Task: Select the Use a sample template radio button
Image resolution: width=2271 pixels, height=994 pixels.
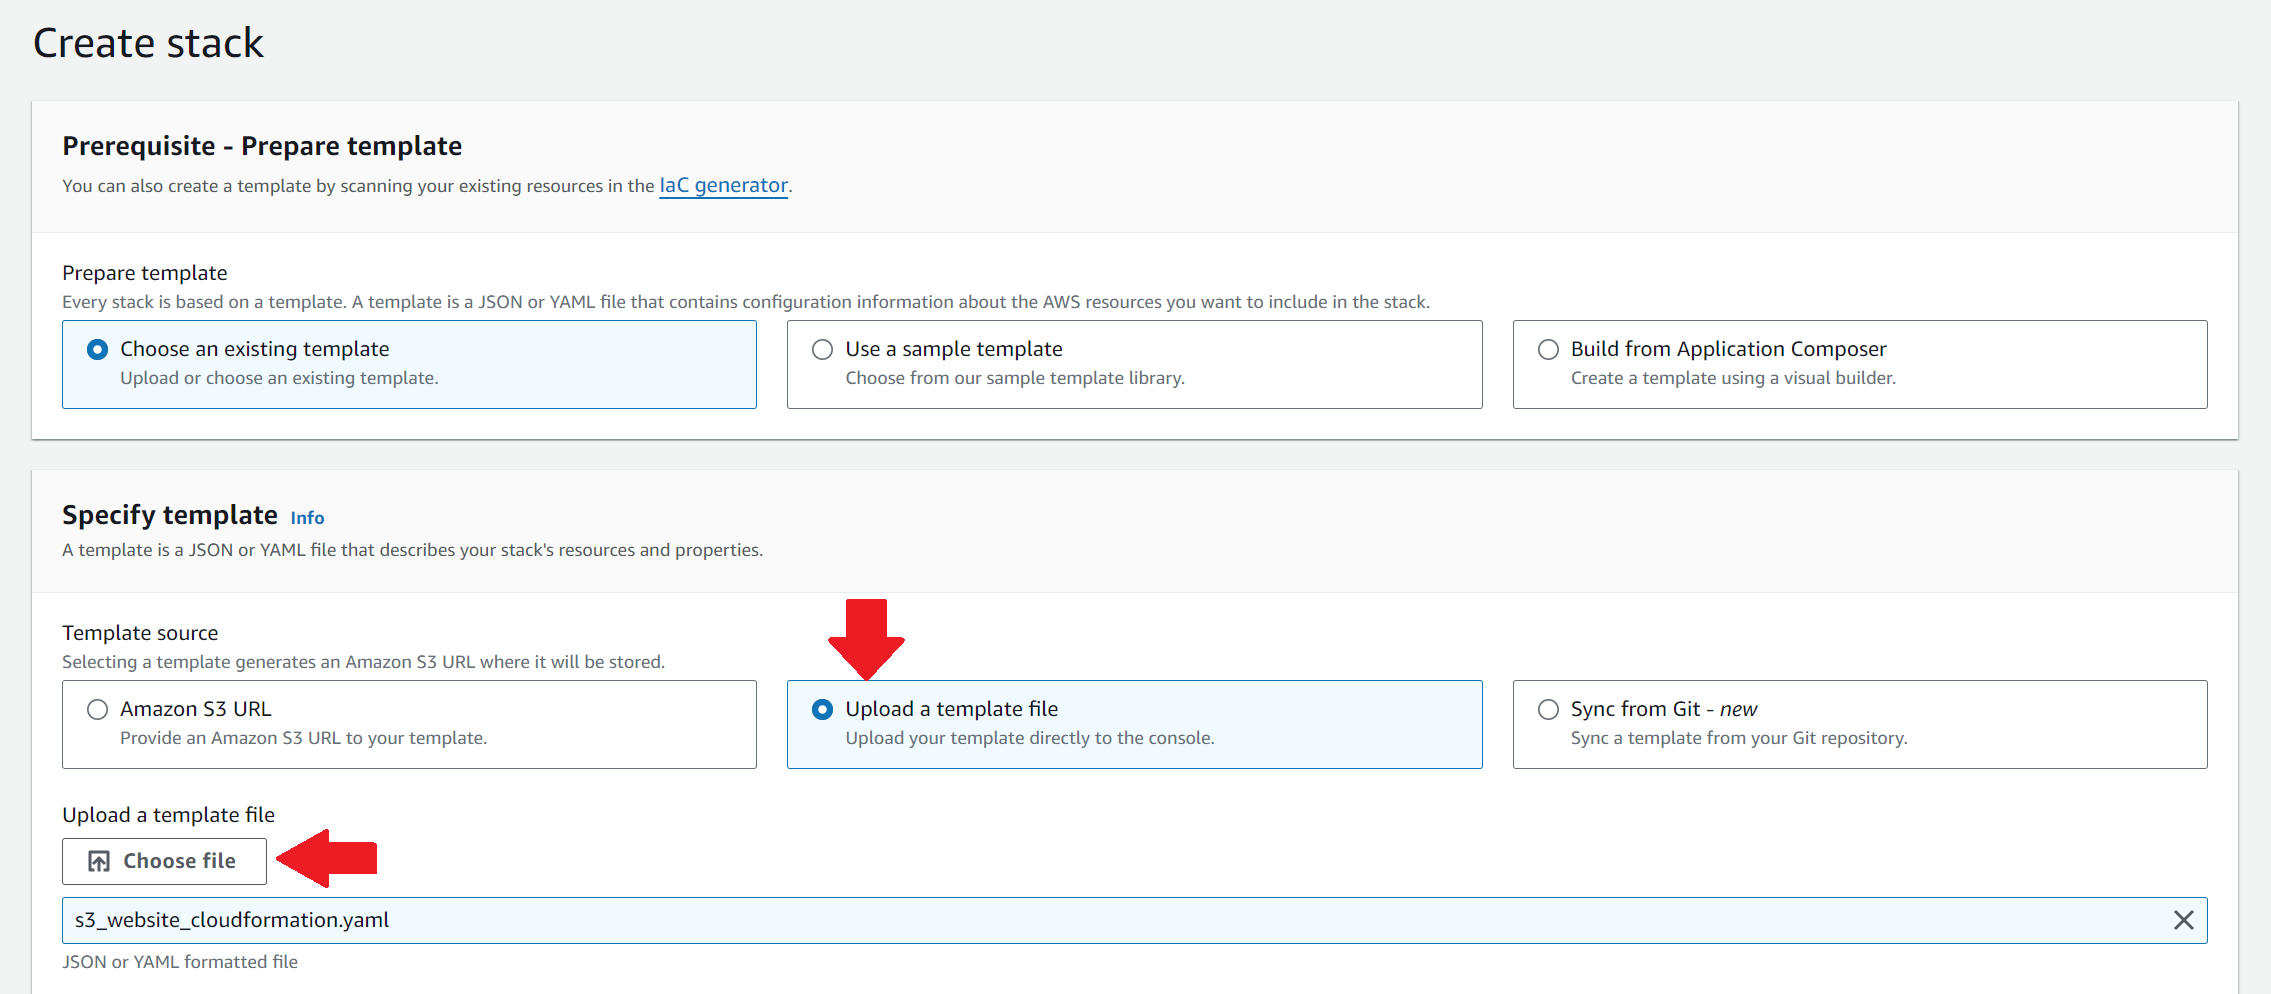Action: pyautogui.click(x=822, y=350)
